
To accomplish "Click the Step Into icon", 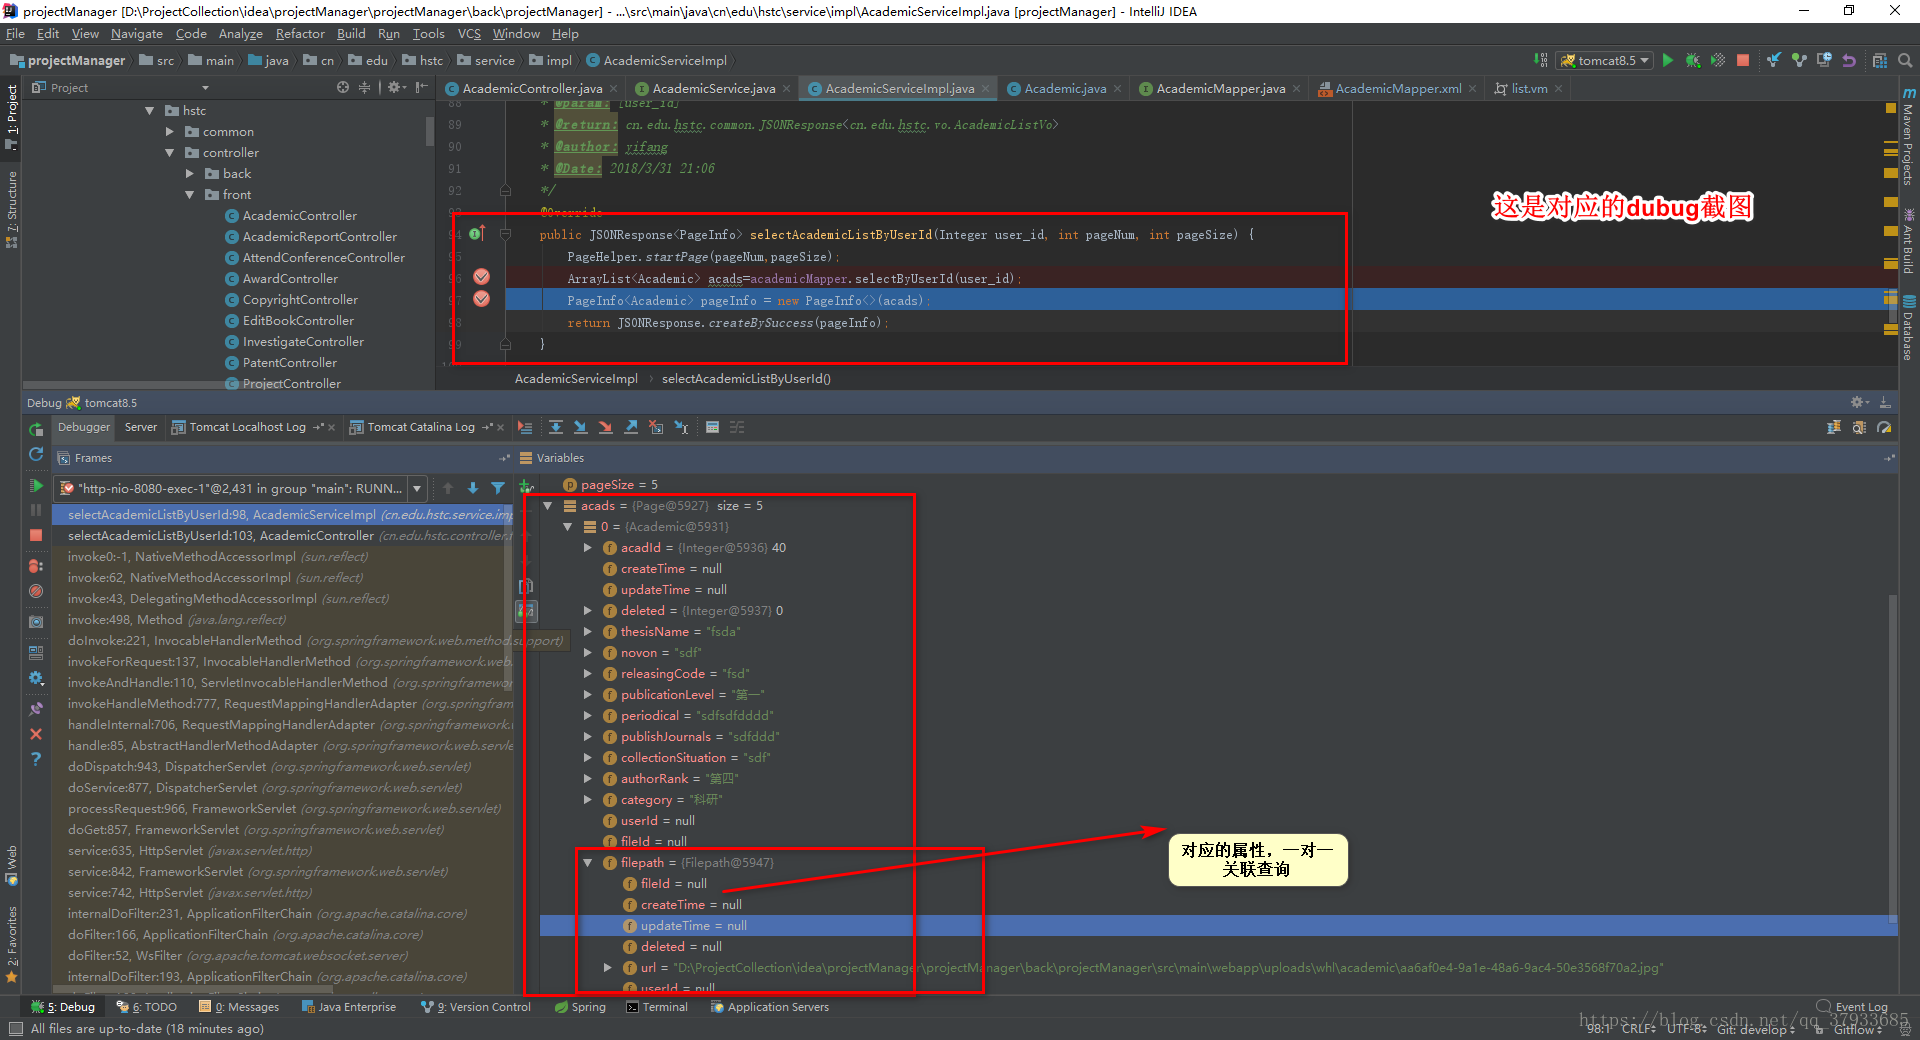I will (x=581, y=427).
